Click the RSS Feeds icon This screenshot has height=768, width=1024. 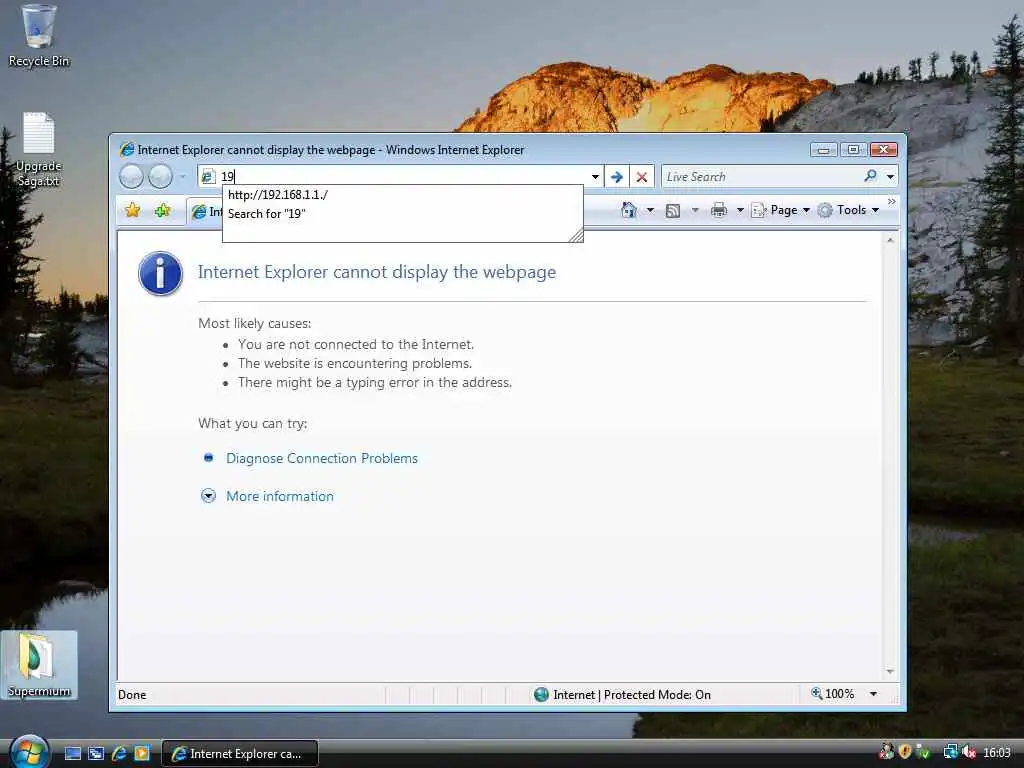673,210
